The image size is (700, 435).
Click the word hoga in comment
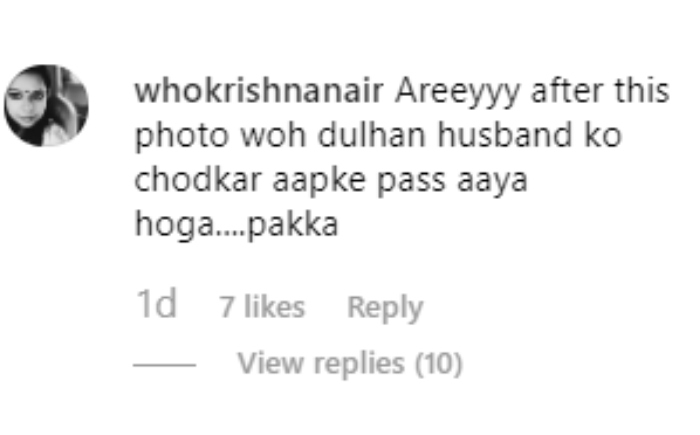click(x=175, y=226)
